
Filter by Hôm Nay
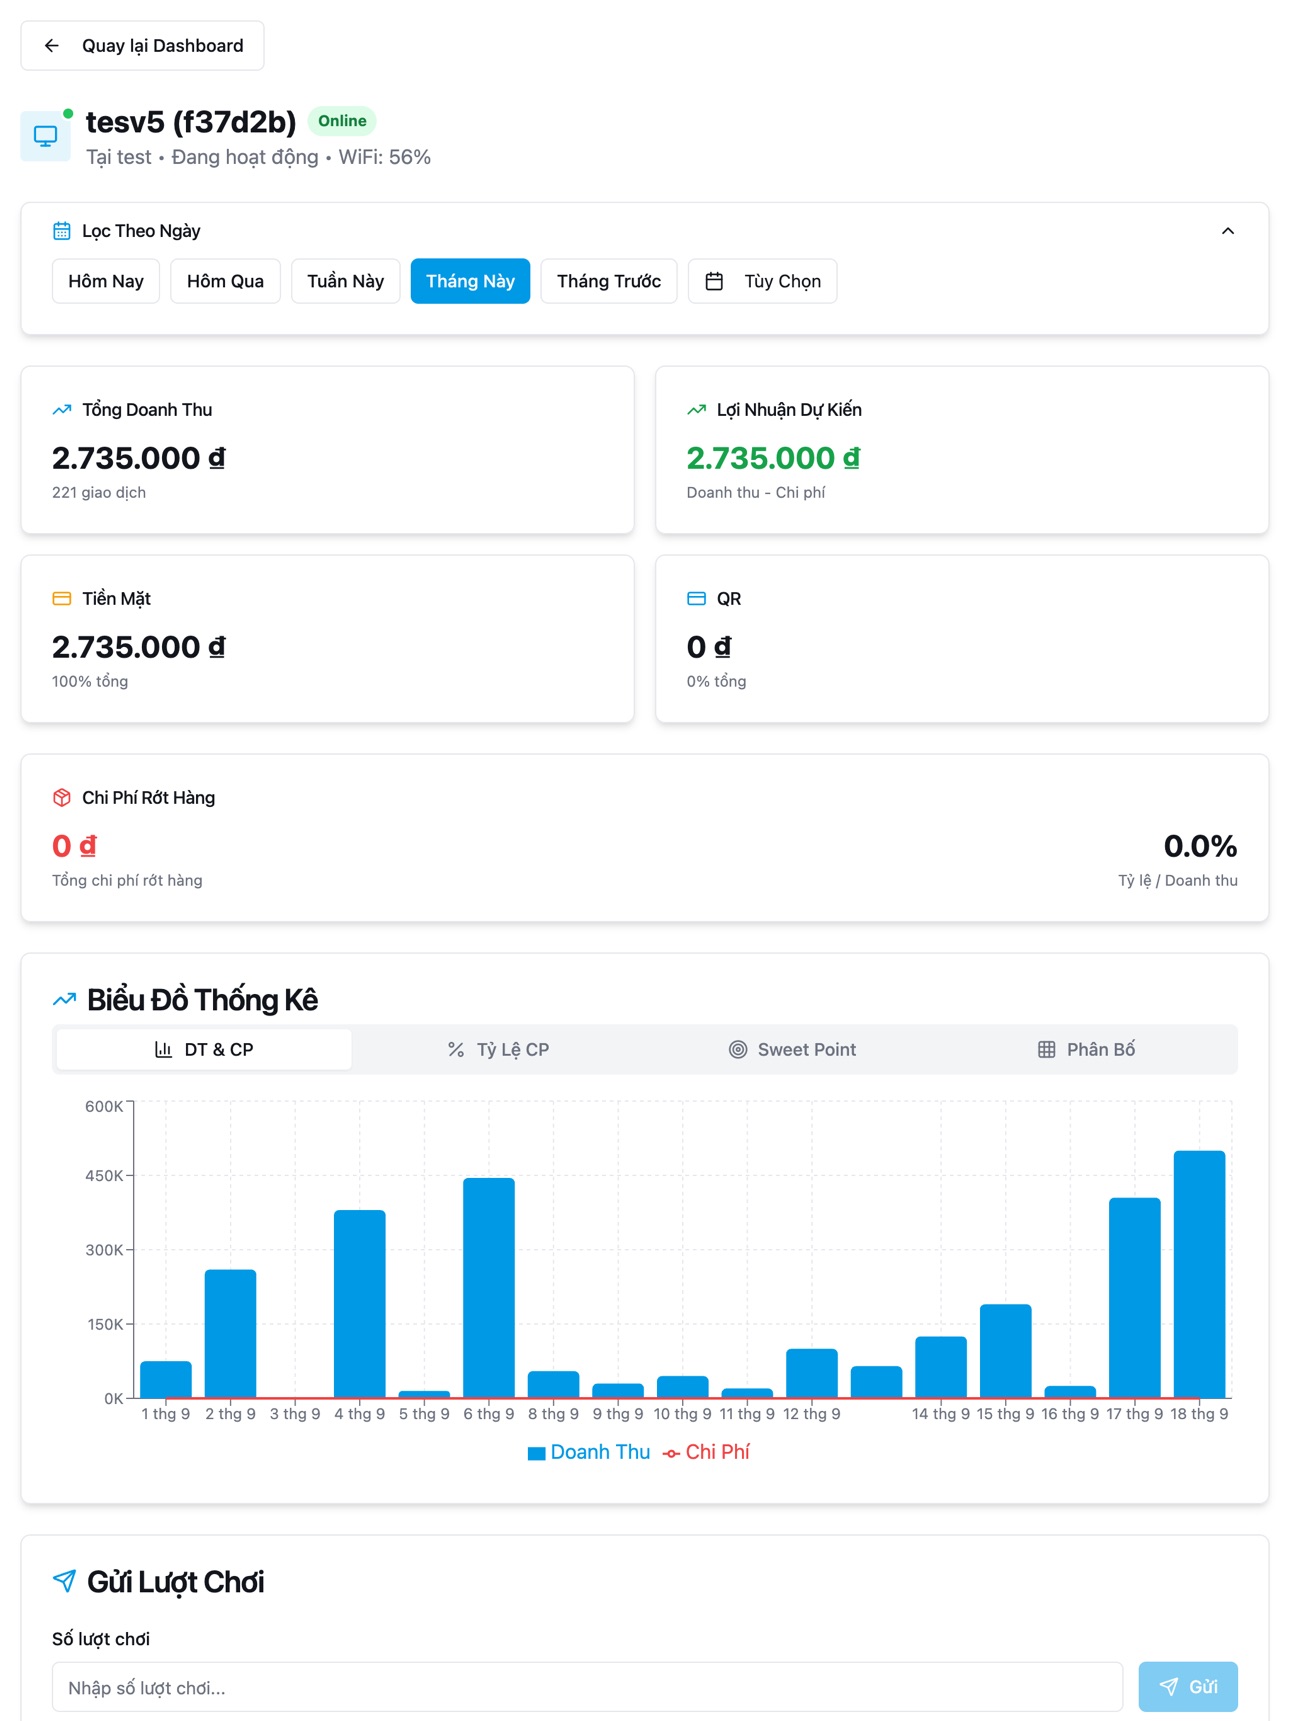[106, 281]
